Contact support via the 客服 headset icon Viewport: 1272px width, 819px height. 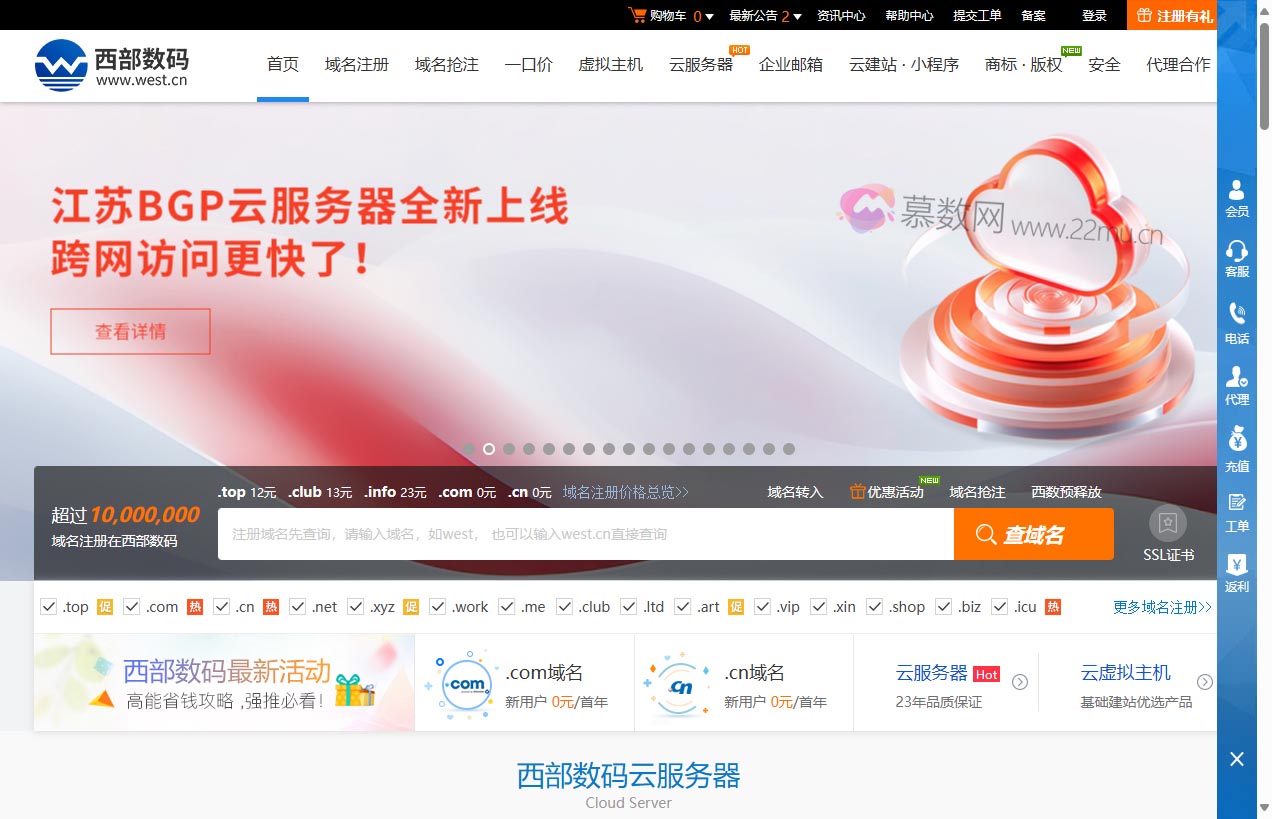pyautogui.click(x=1237, y=259)
